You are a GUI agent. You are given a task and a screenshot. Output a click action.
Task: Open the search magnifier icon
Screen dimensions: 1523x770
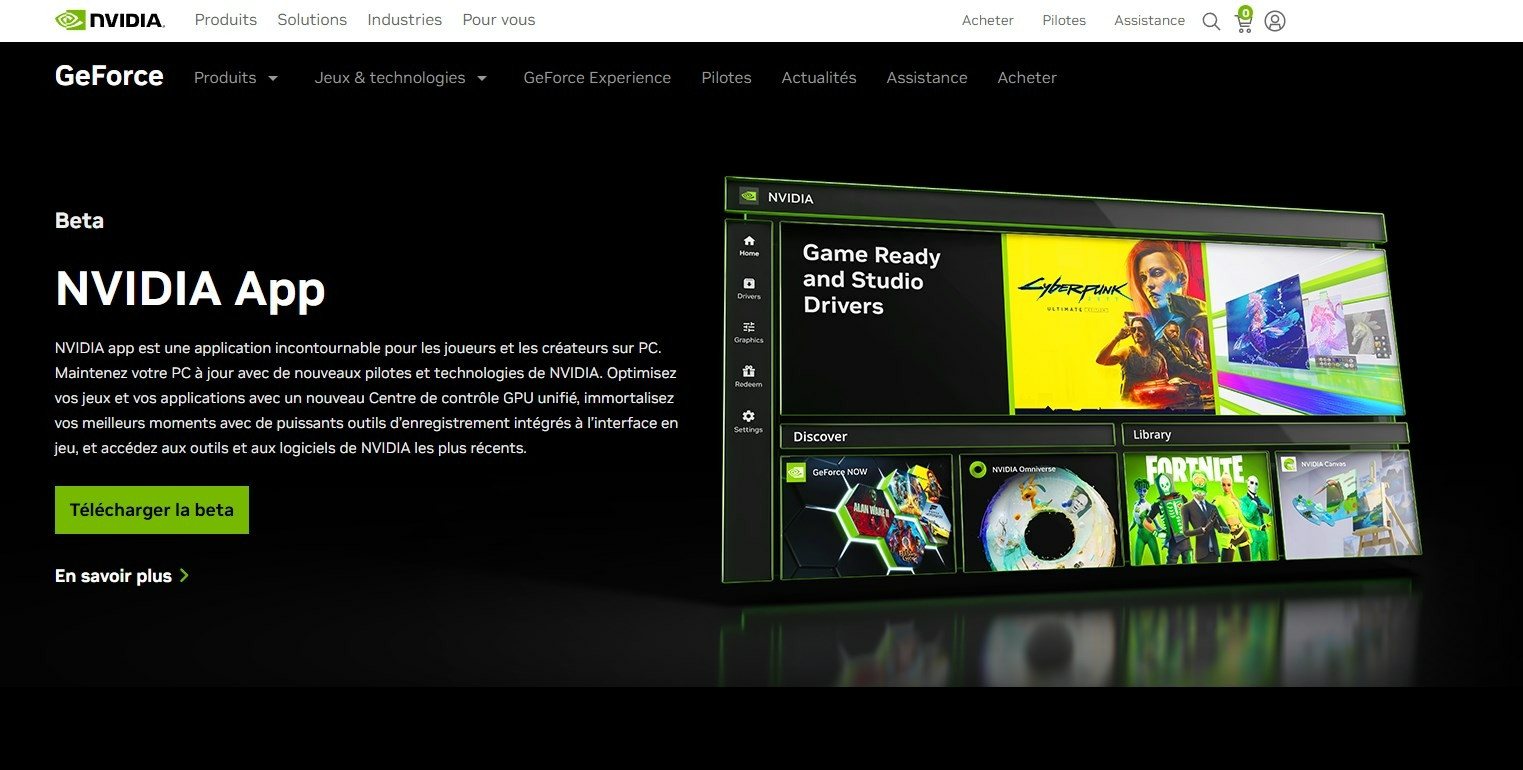point(1211,21)
